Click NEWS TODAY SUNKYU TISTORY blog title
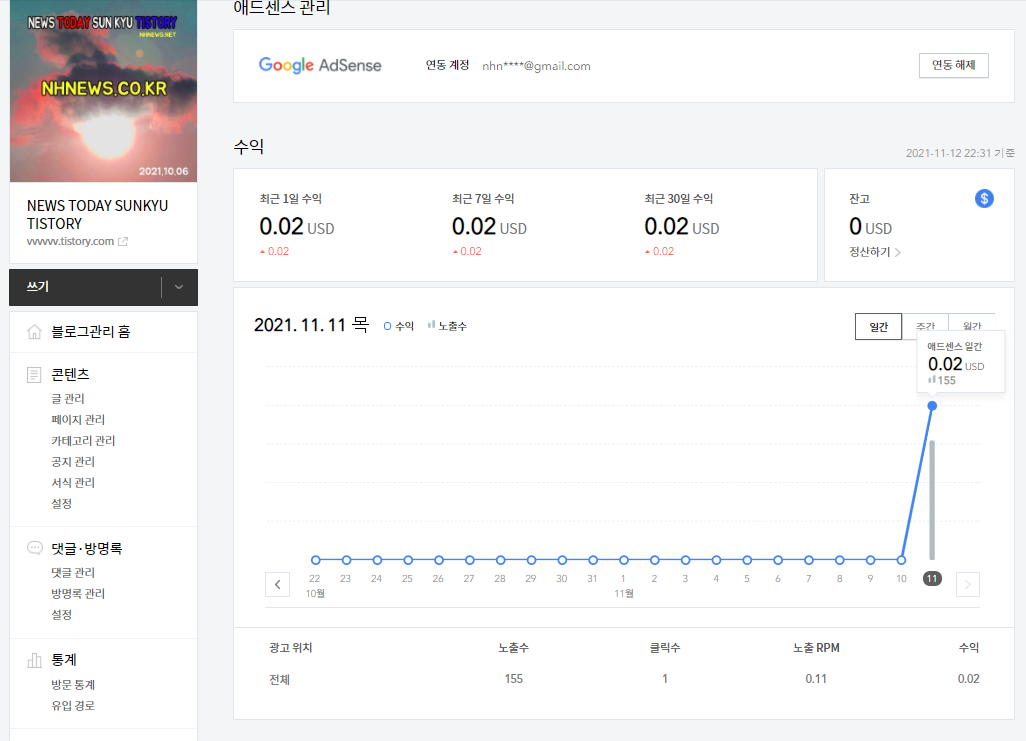1026x741 pixels. (97, 215)
